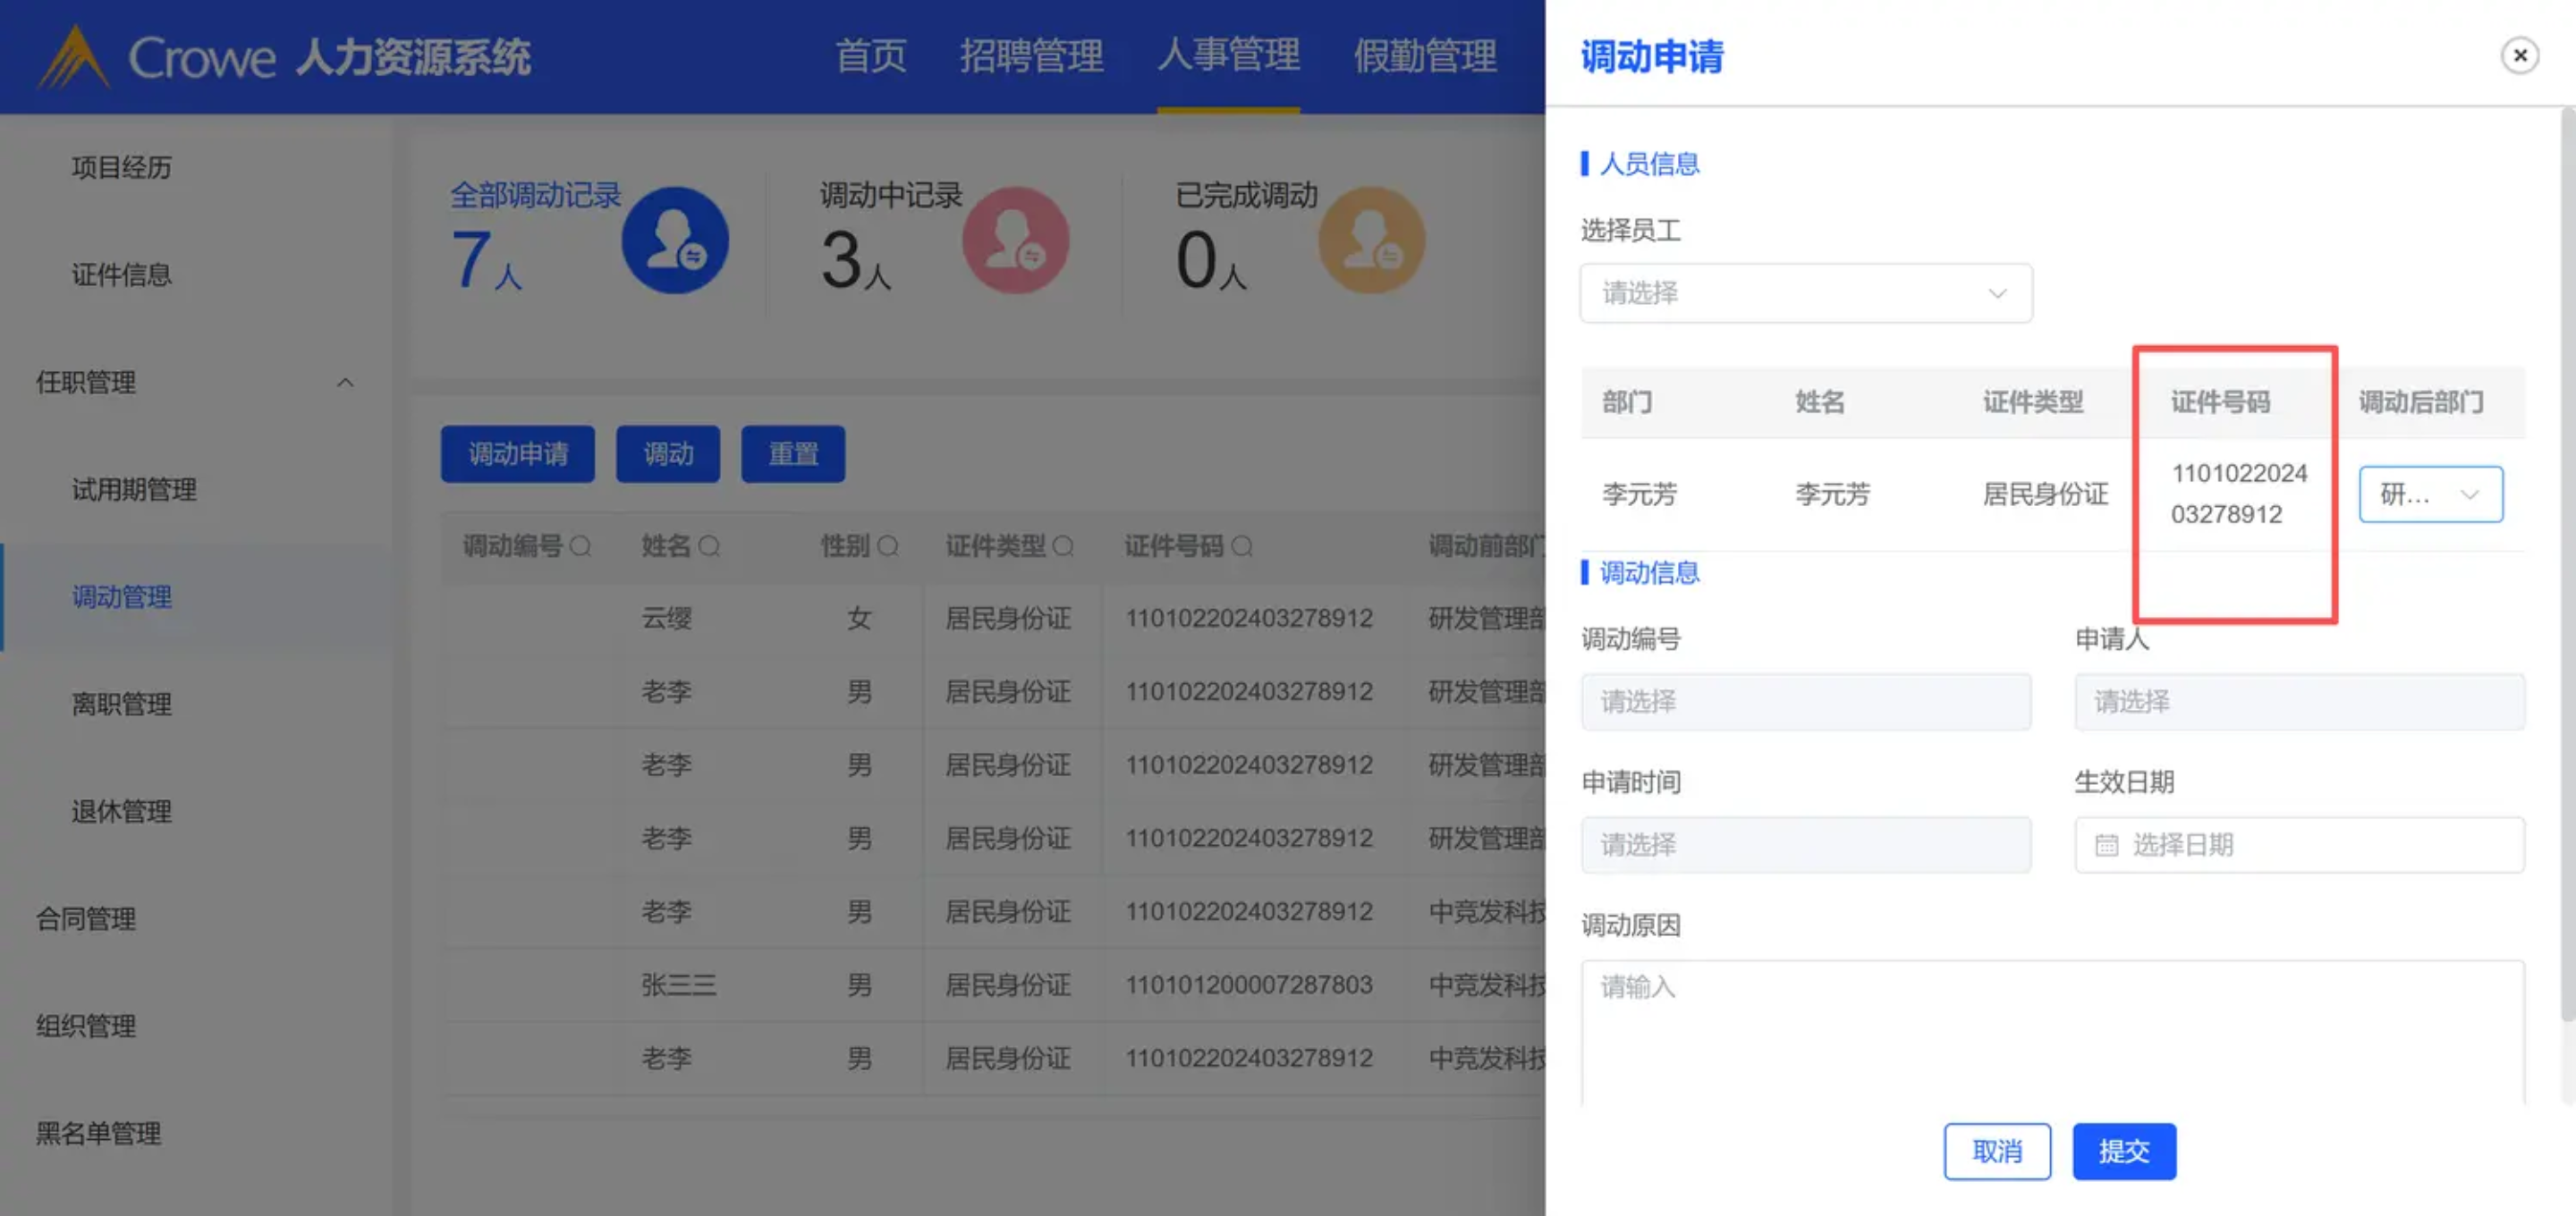This screenshot has height=1216, width=2576.
Task: Click search icon next to 证件号码 column
Action: 1242,546
